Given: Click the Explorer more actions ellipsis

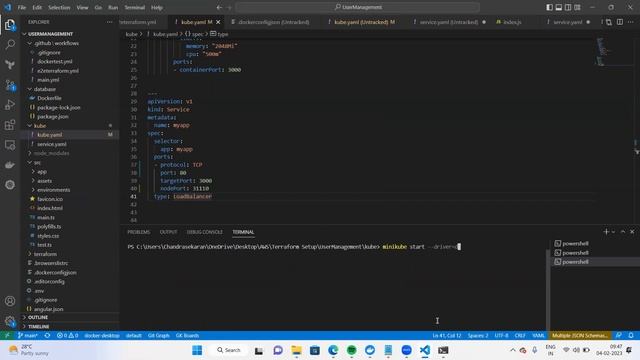Looking at the screenshot, I should point(109,22).
